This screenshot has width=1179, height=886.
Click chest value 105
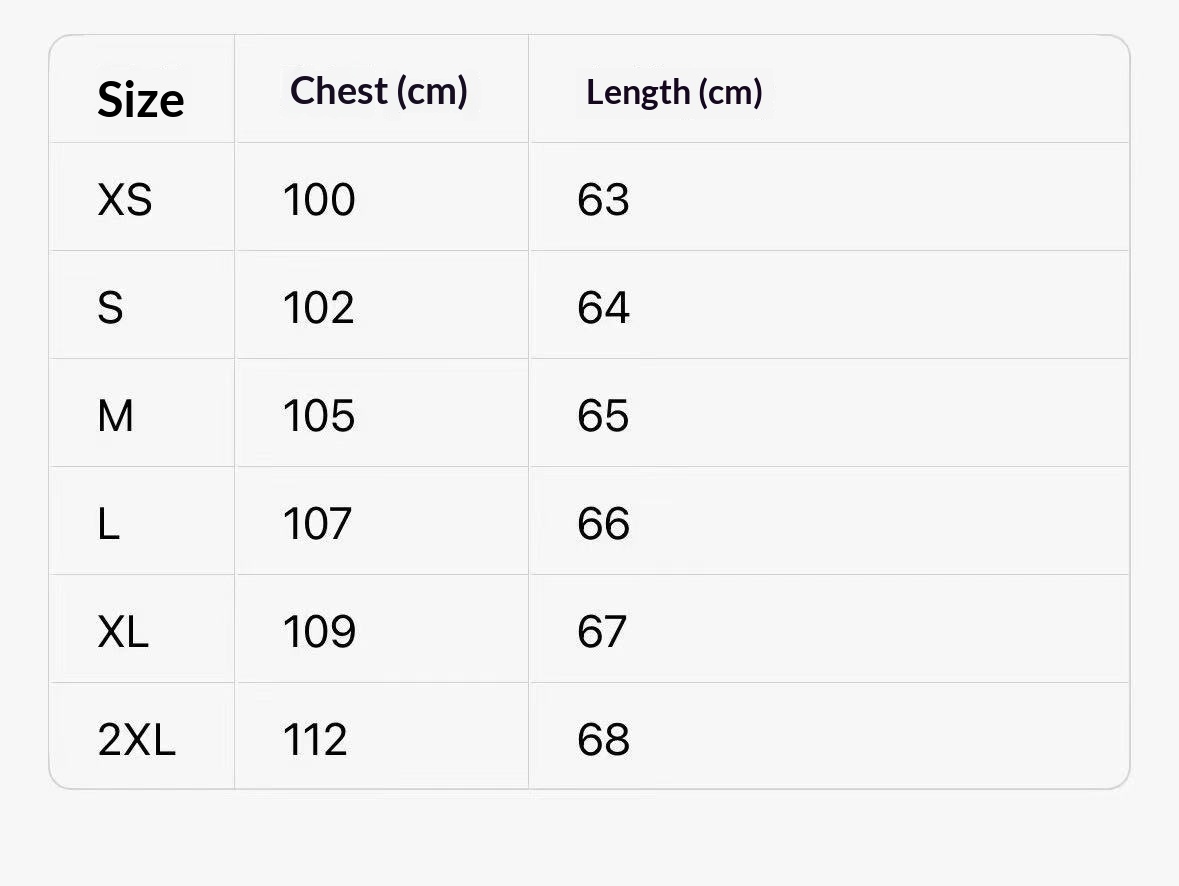click(x=319, y=416)
